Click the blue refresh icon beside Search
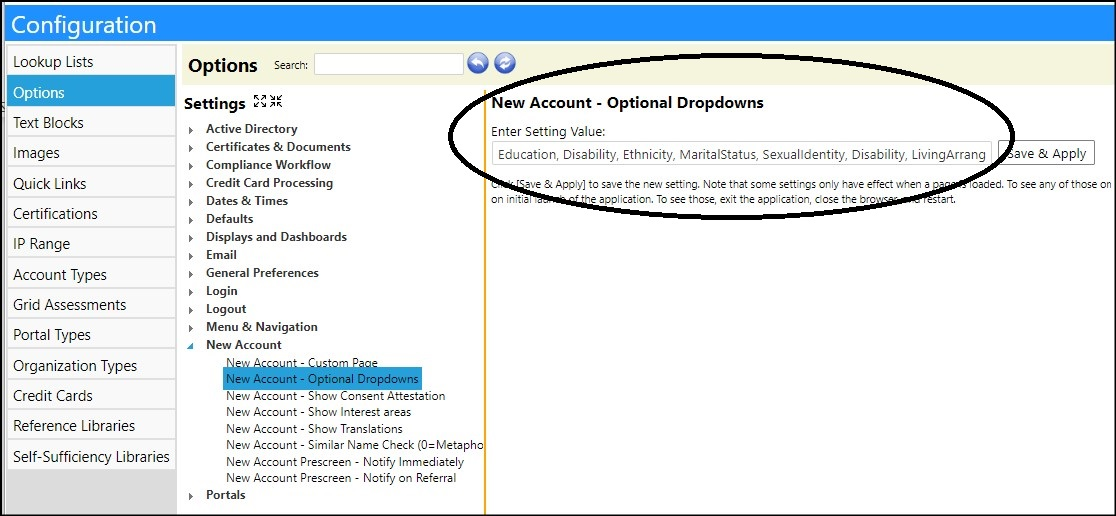Image resolution: width=1116 pixels, height=516 pixels. 505,63
